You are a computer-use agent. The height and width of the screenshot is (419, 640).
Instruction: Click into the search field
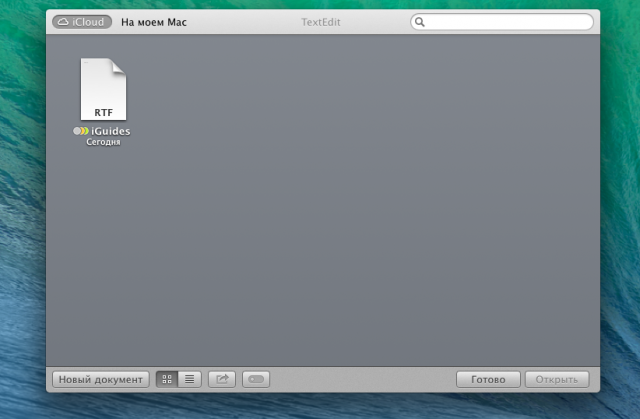(502, 22)
